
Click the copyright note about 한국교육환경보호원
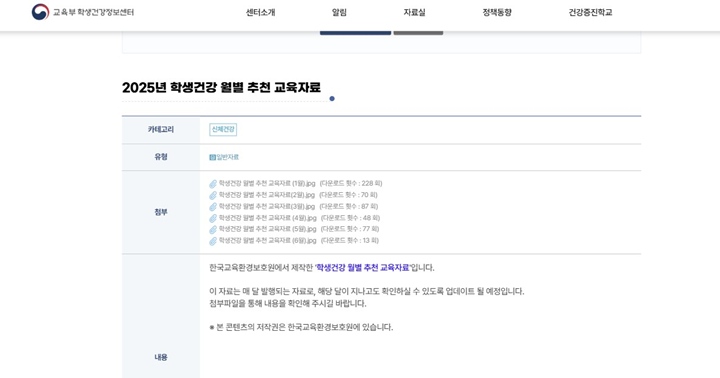click(x=301, y=327)
